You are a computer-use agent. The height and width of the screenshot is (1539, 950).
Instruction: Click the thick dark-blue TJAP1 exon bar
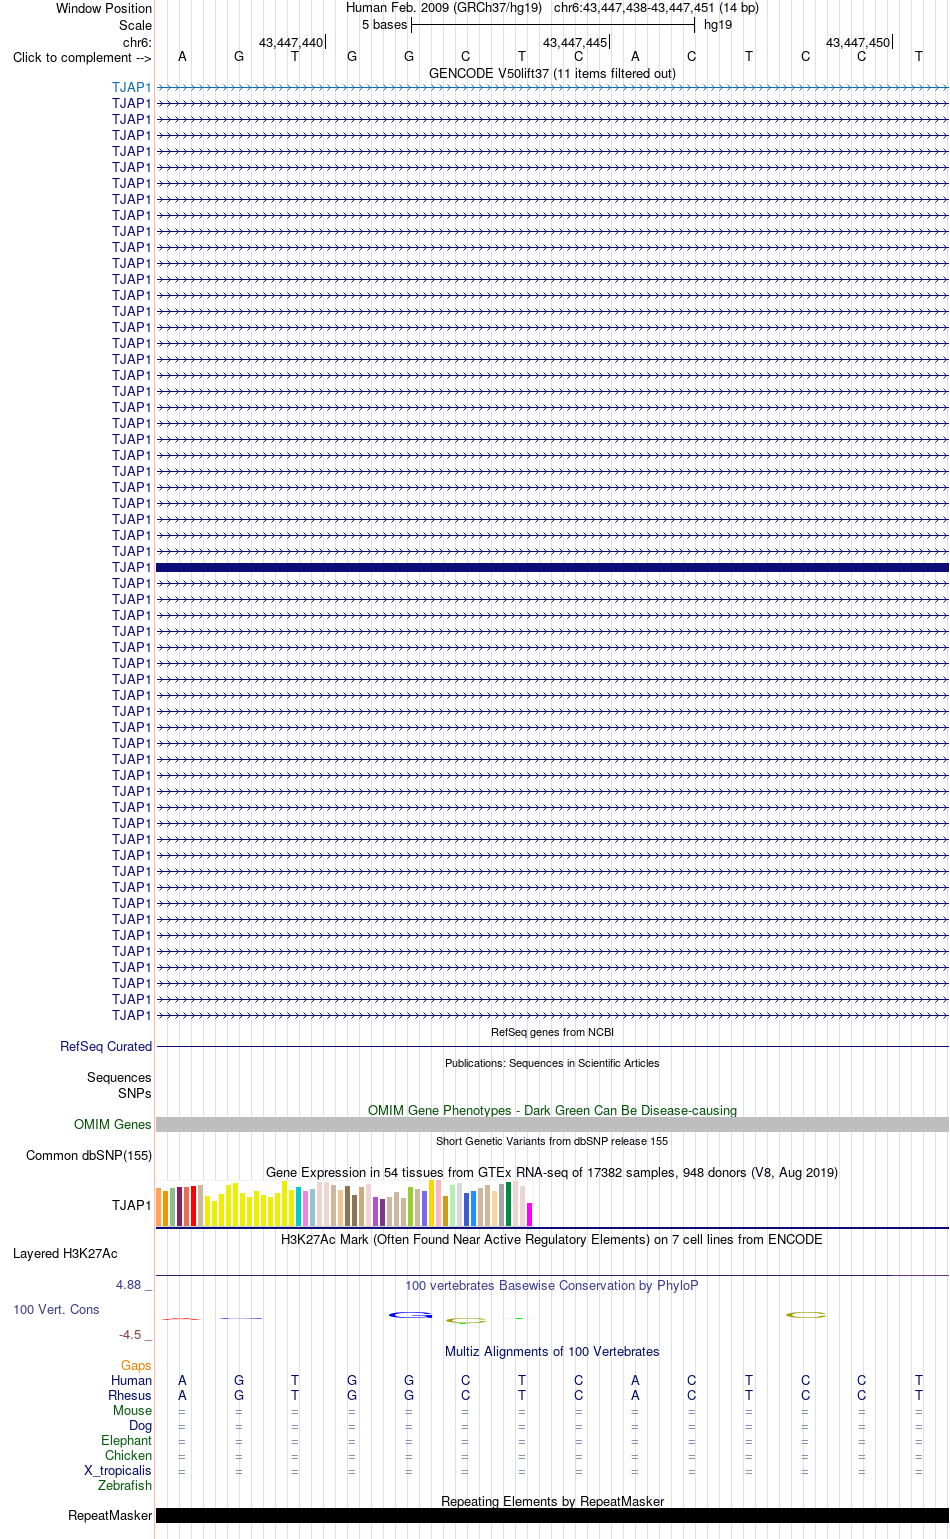[552, 567]
